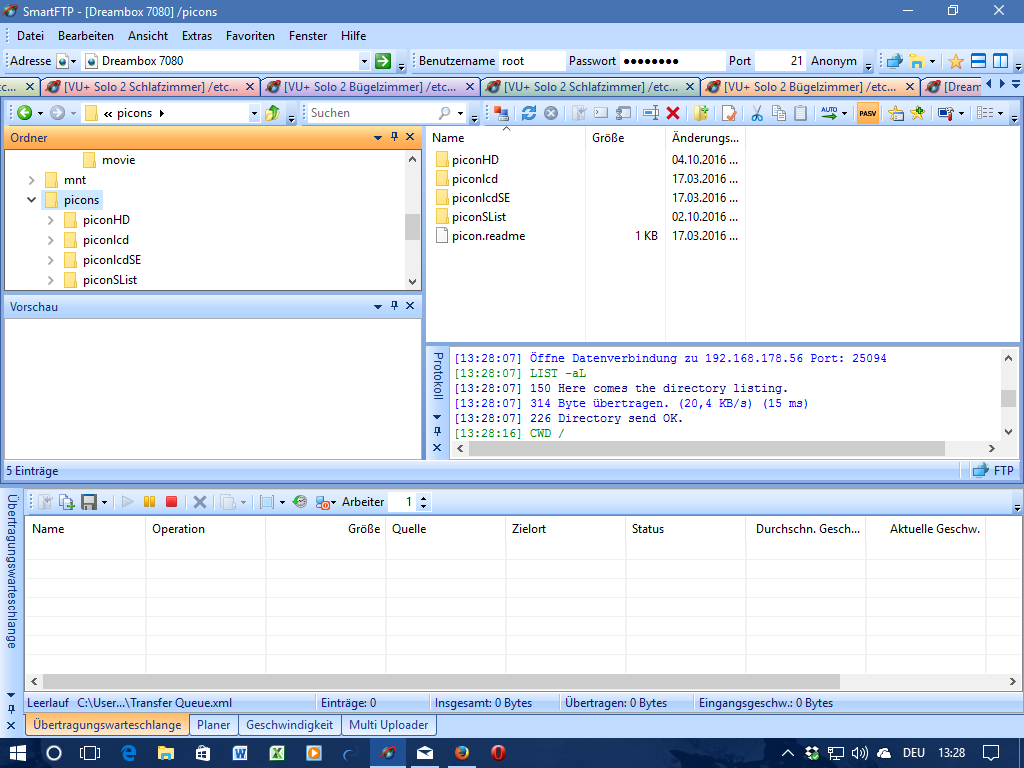This screenshot has width=1024, height=768.
Task: Click the red Stop button in transfer queue
Action: (171, 502)
